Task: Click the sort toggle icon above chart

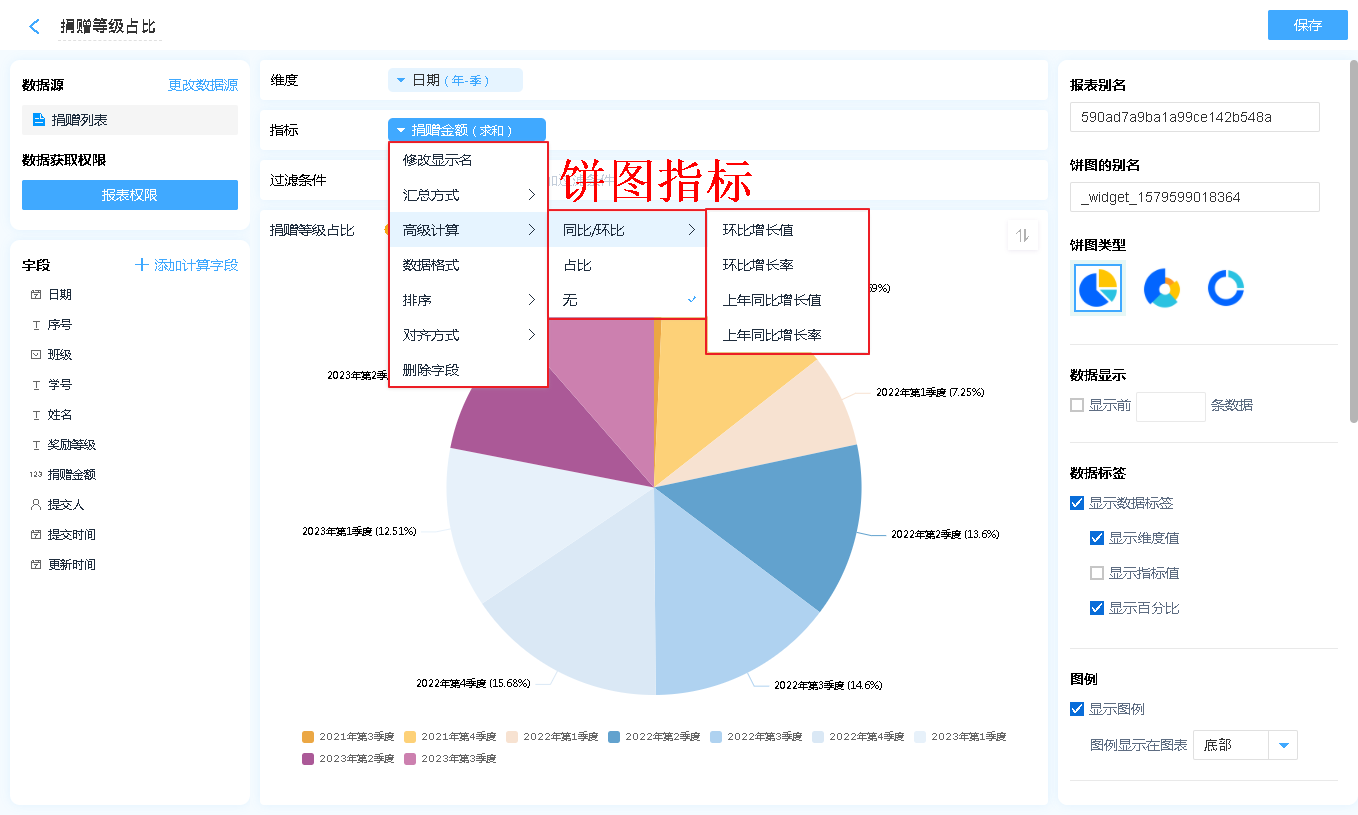Action: tap(1022, 235)
